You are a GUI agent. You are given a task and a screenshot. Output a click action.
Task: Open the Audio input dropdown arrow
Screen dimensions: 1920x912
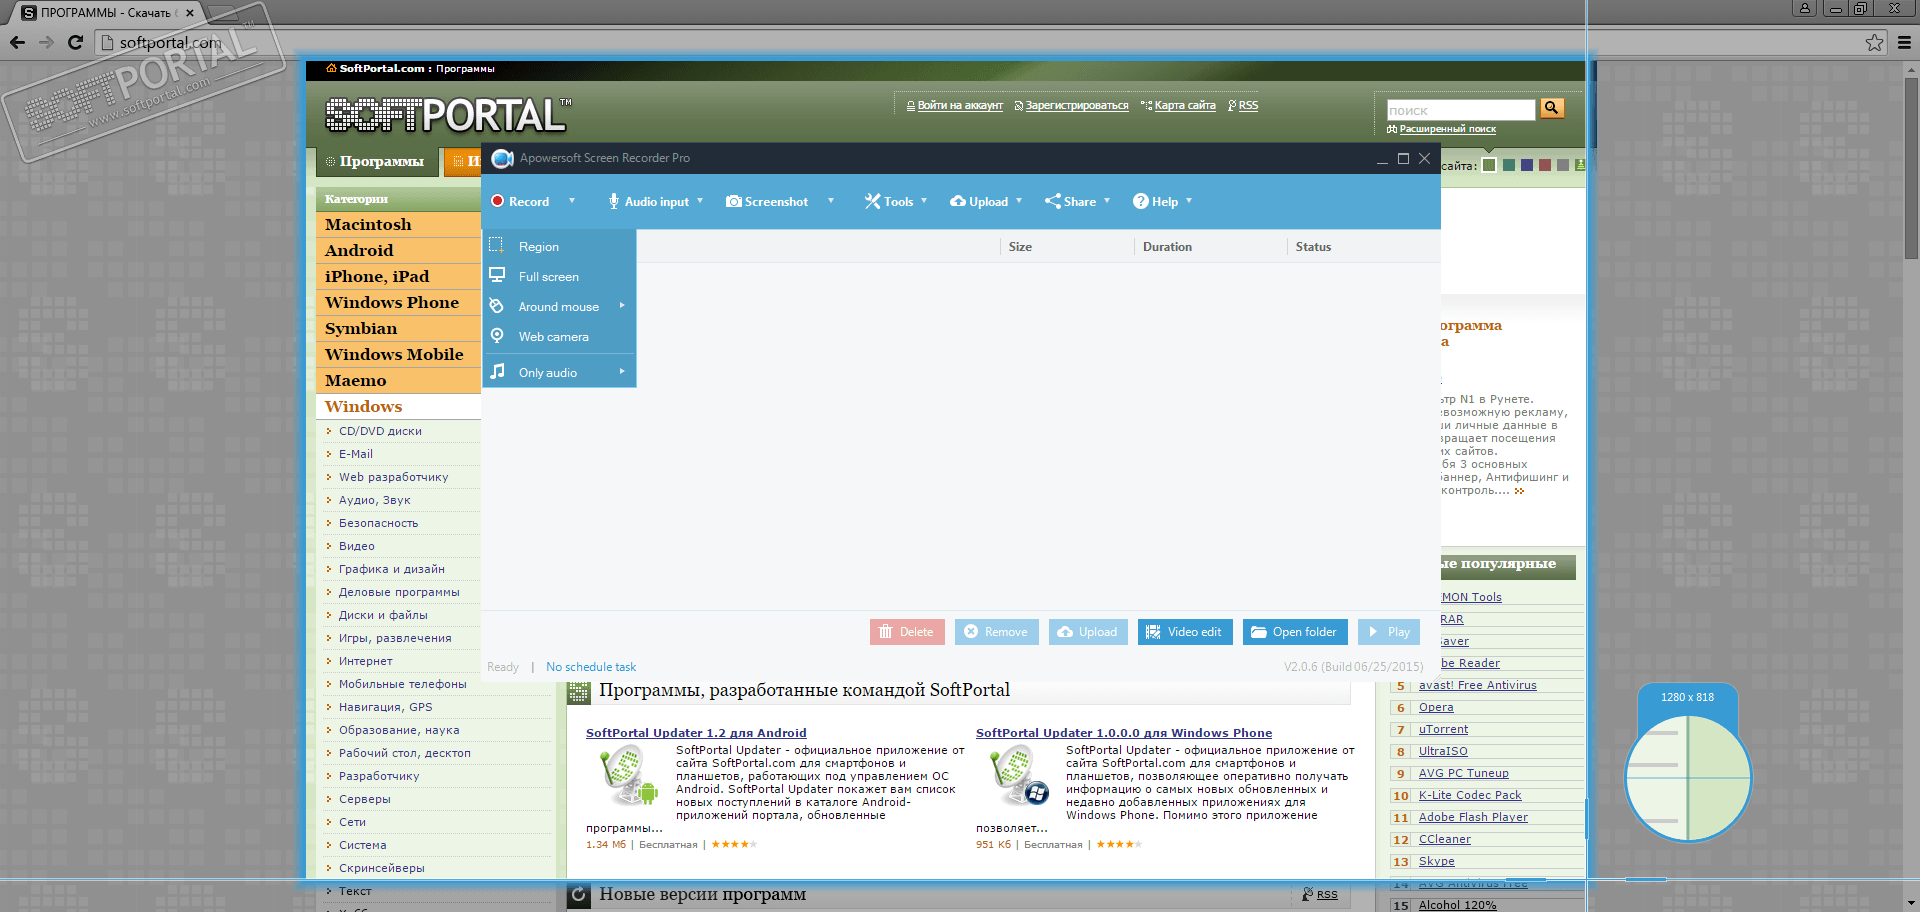(700, 201)
